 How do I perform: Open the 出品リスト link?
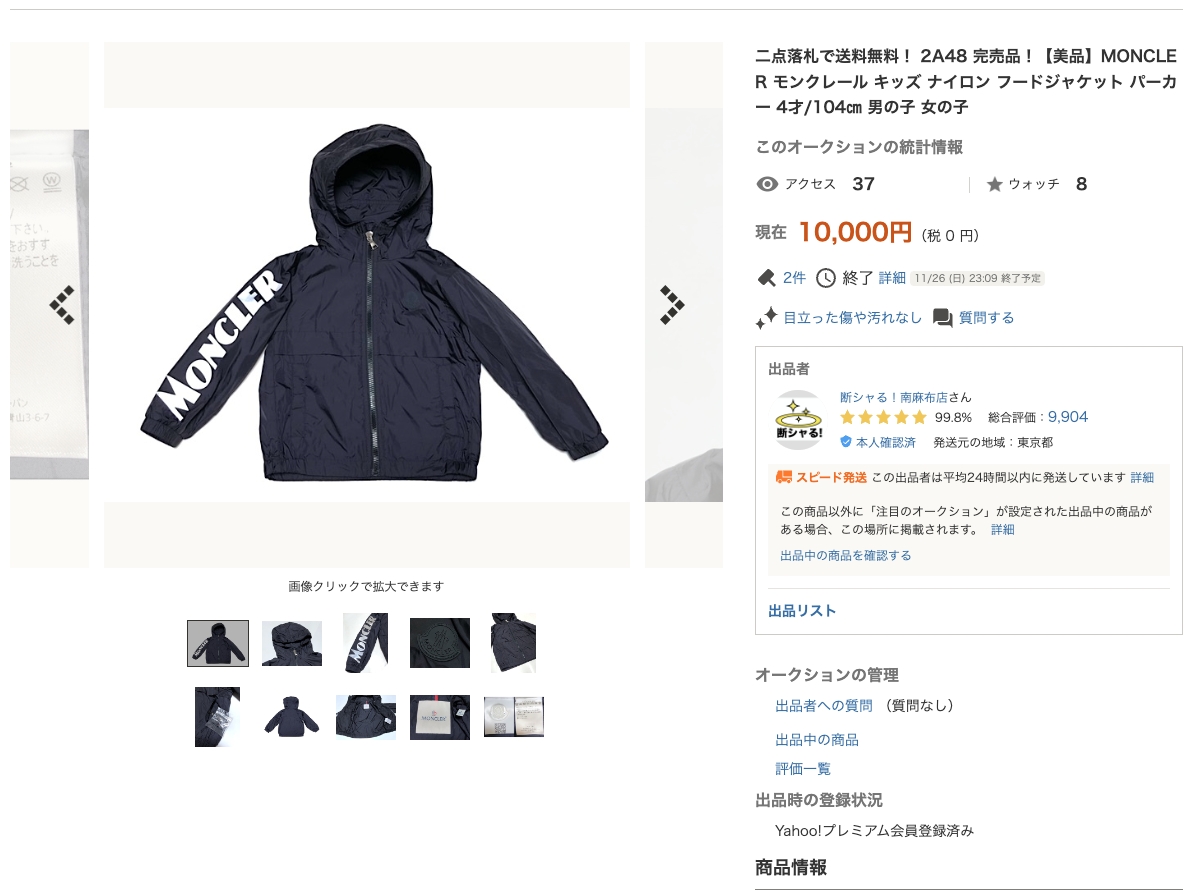click(802, 610)
